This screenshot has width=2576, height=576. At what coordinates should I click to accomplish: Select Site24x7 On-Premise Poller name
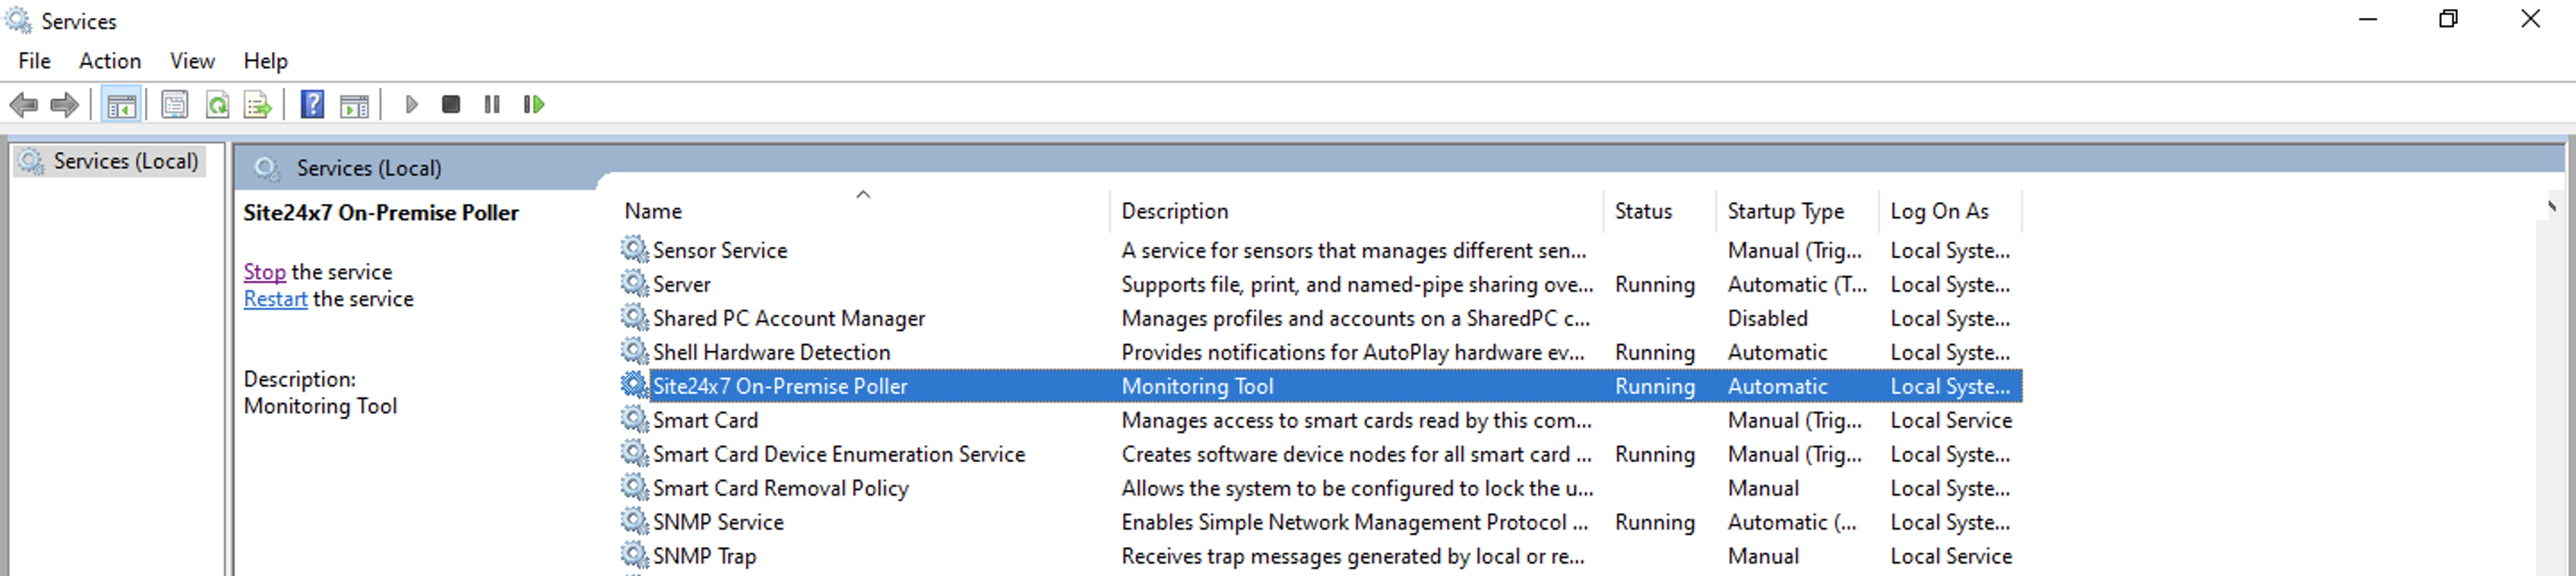[x=780, y=386]
